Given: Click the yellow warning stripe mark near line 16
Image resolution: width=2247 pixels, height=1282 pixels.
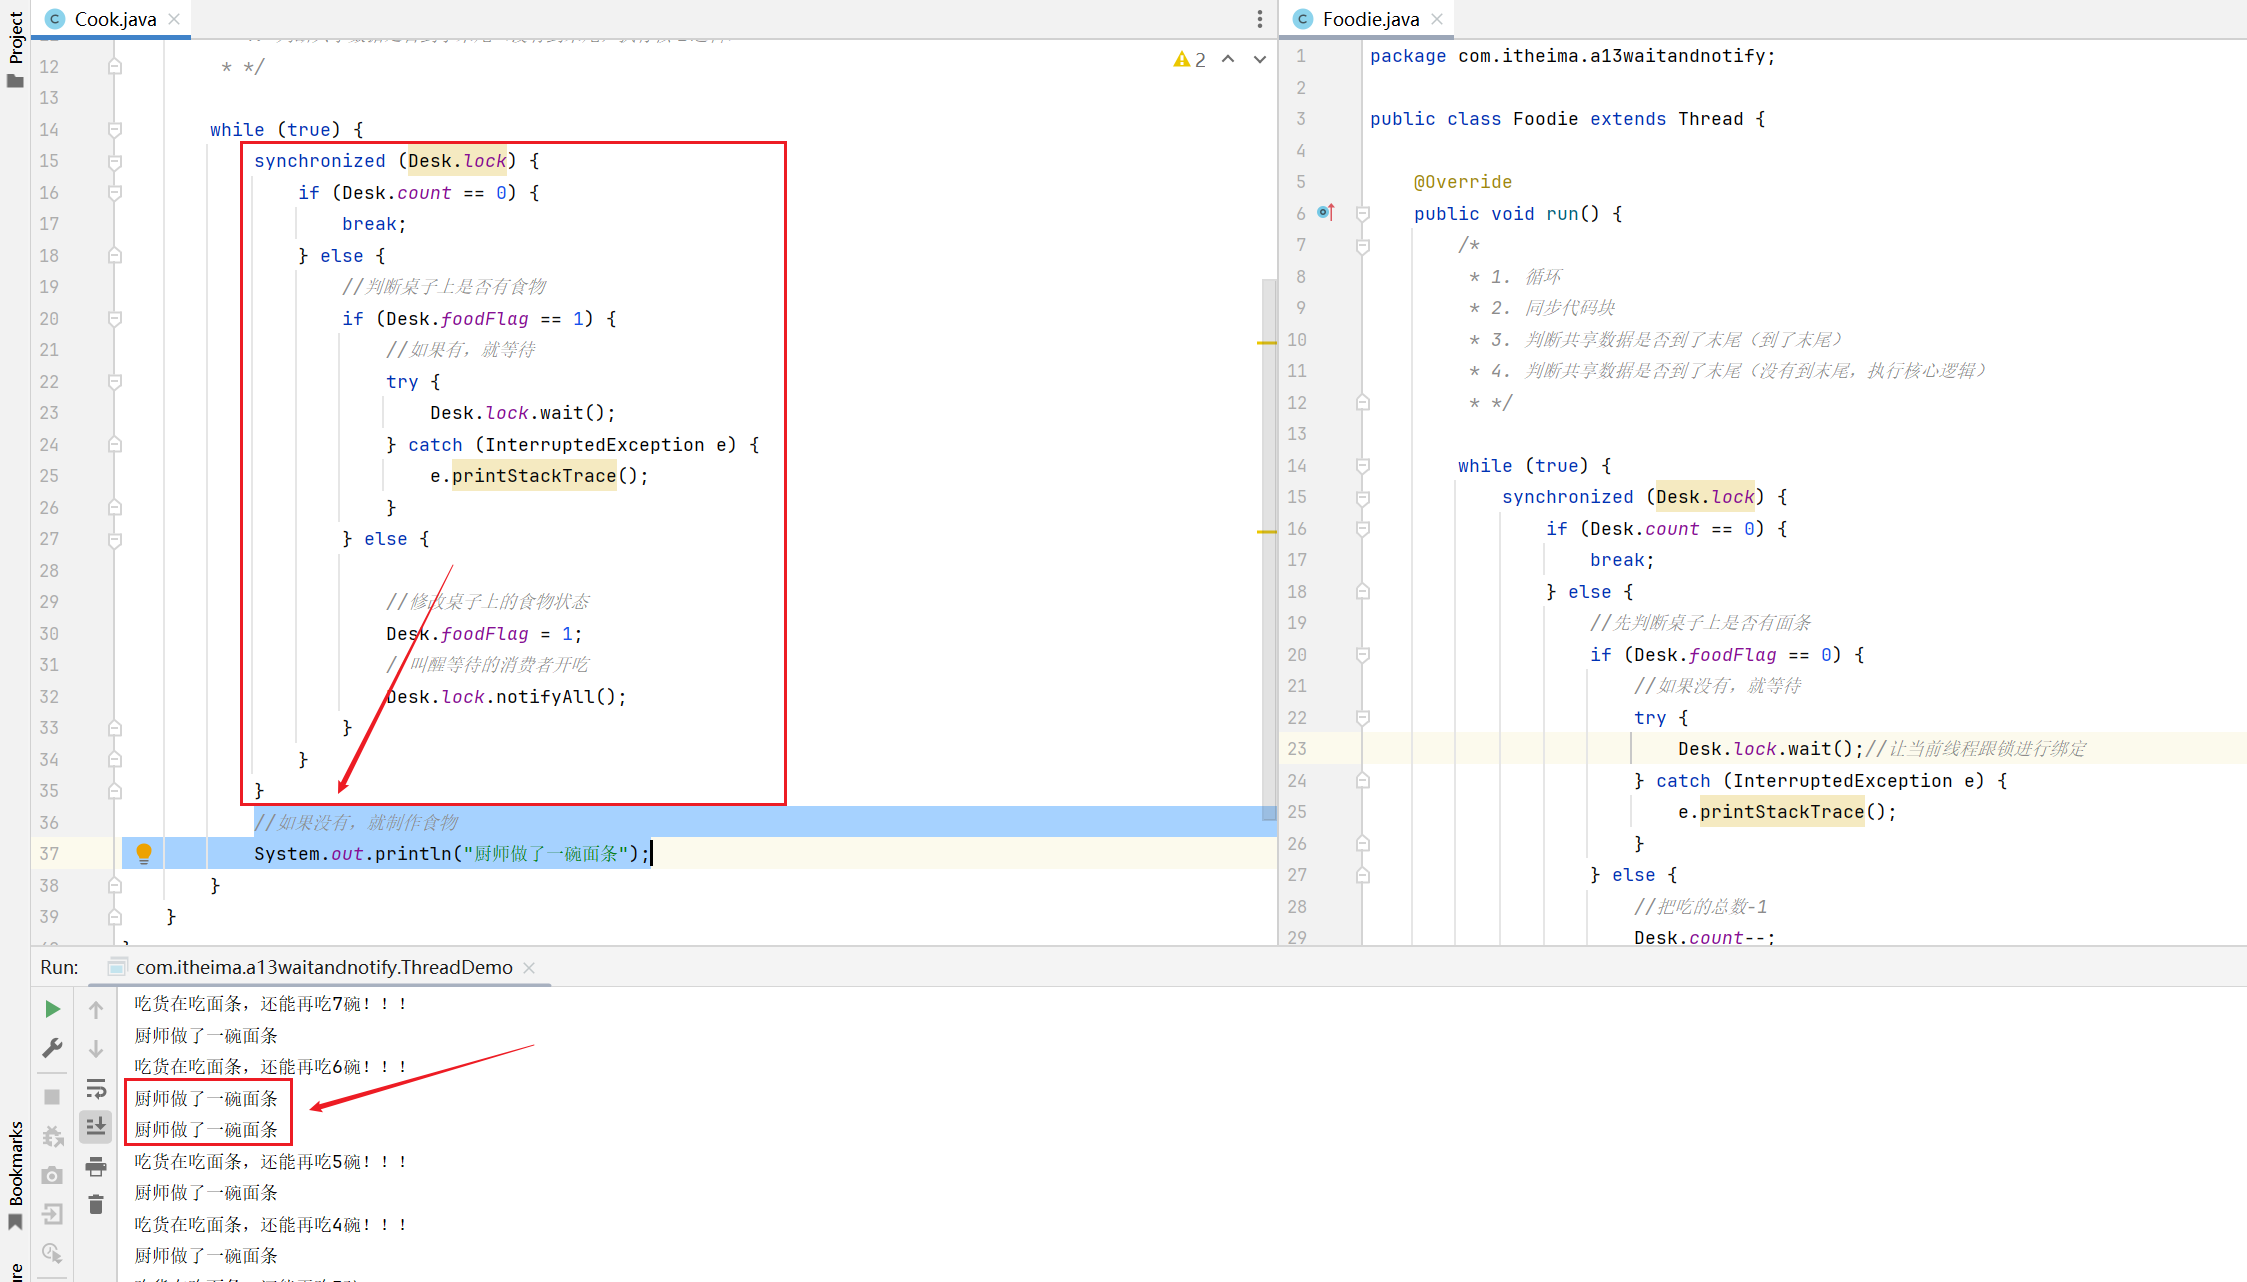Looking at the screenshot, I should tap(1267, 531).
